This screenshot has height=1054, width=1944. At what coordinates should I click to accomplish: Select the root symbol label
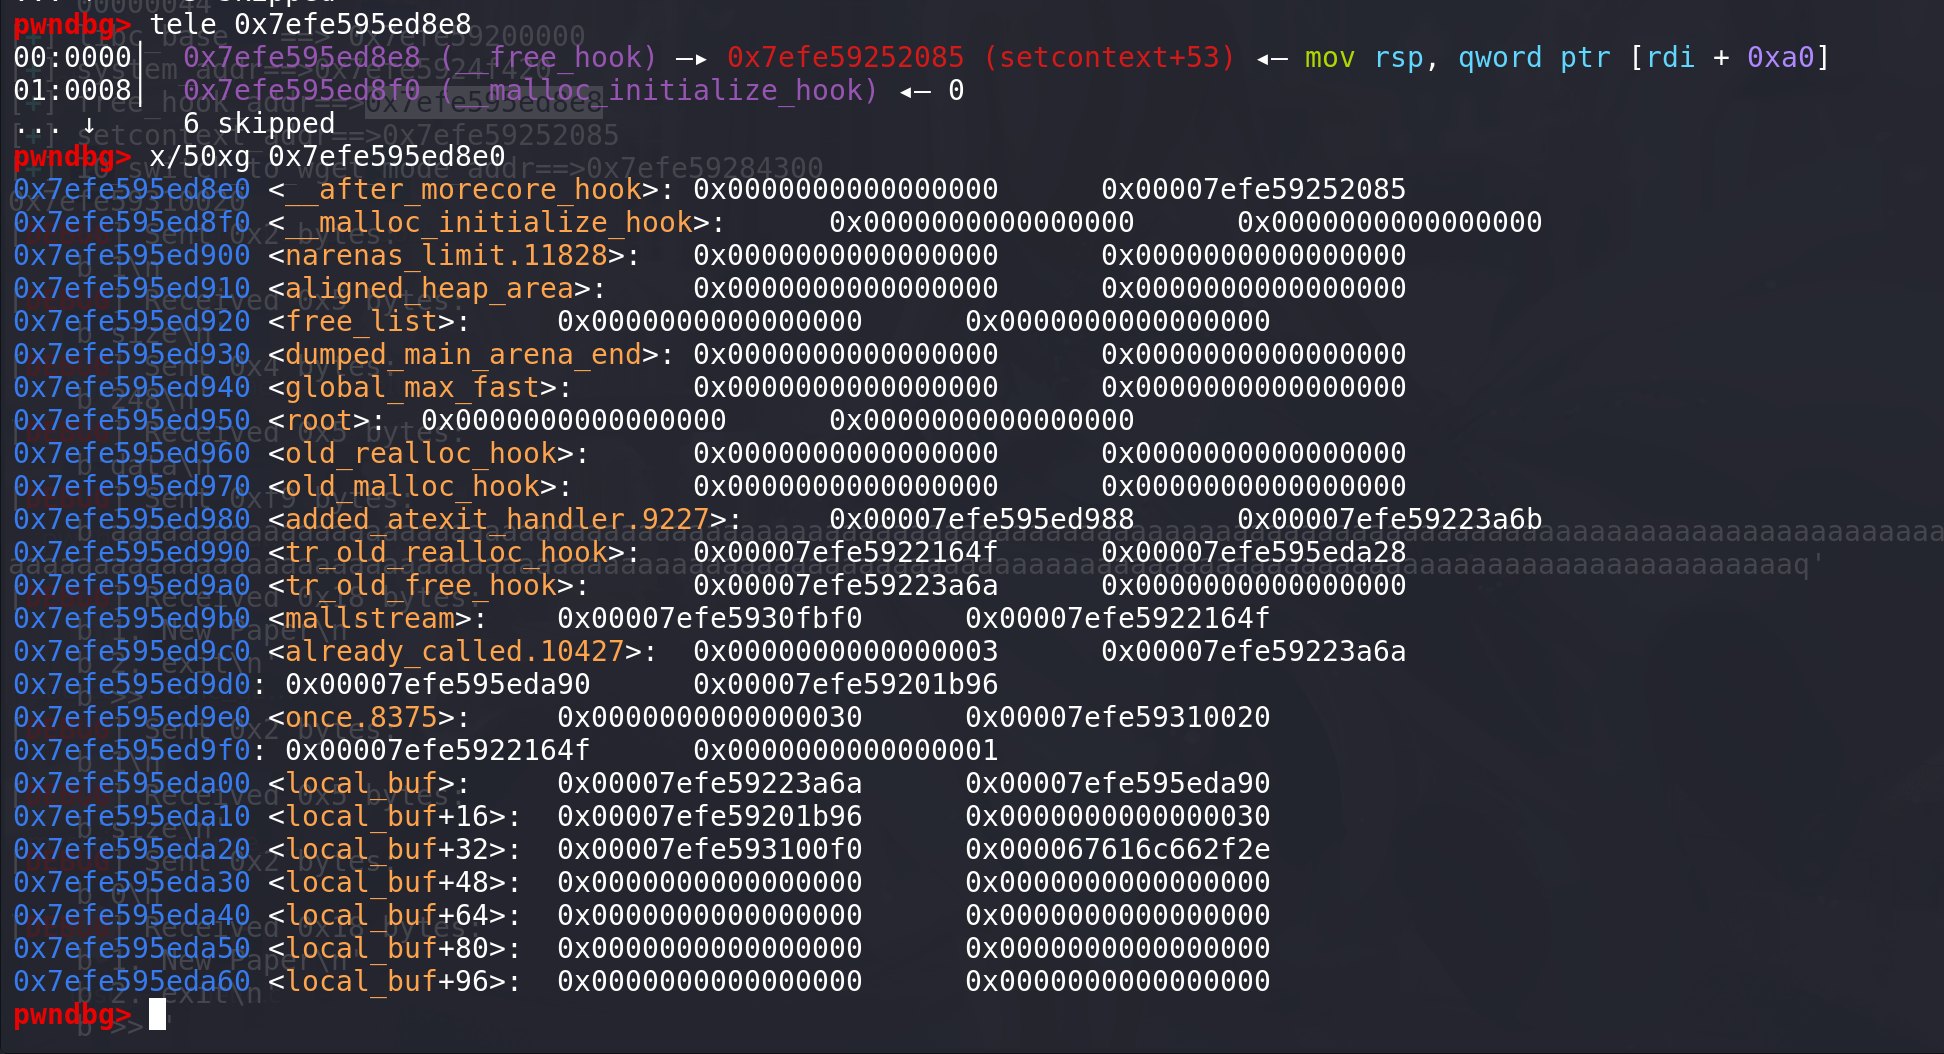pyautogui.click(x=319, y=420)
